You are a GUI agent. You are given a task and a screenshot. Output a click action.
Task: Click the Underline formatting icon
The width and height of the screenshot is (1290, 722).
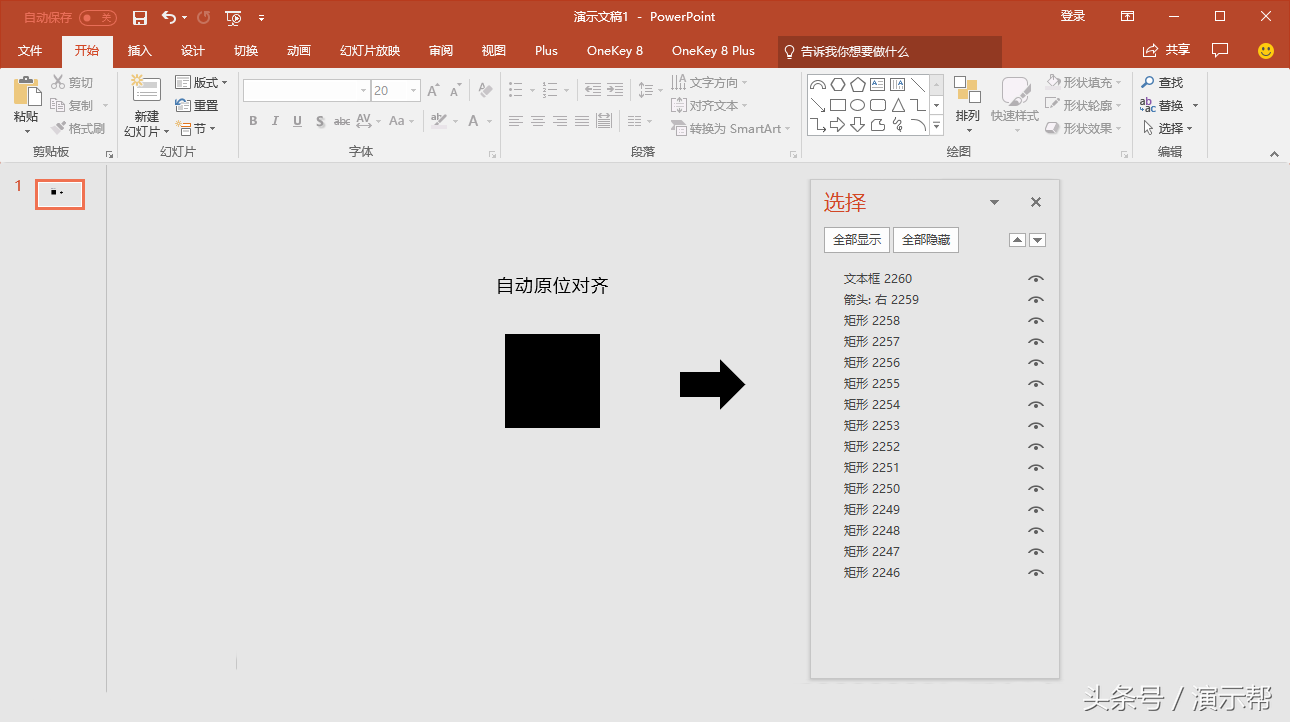click(297, 121)
